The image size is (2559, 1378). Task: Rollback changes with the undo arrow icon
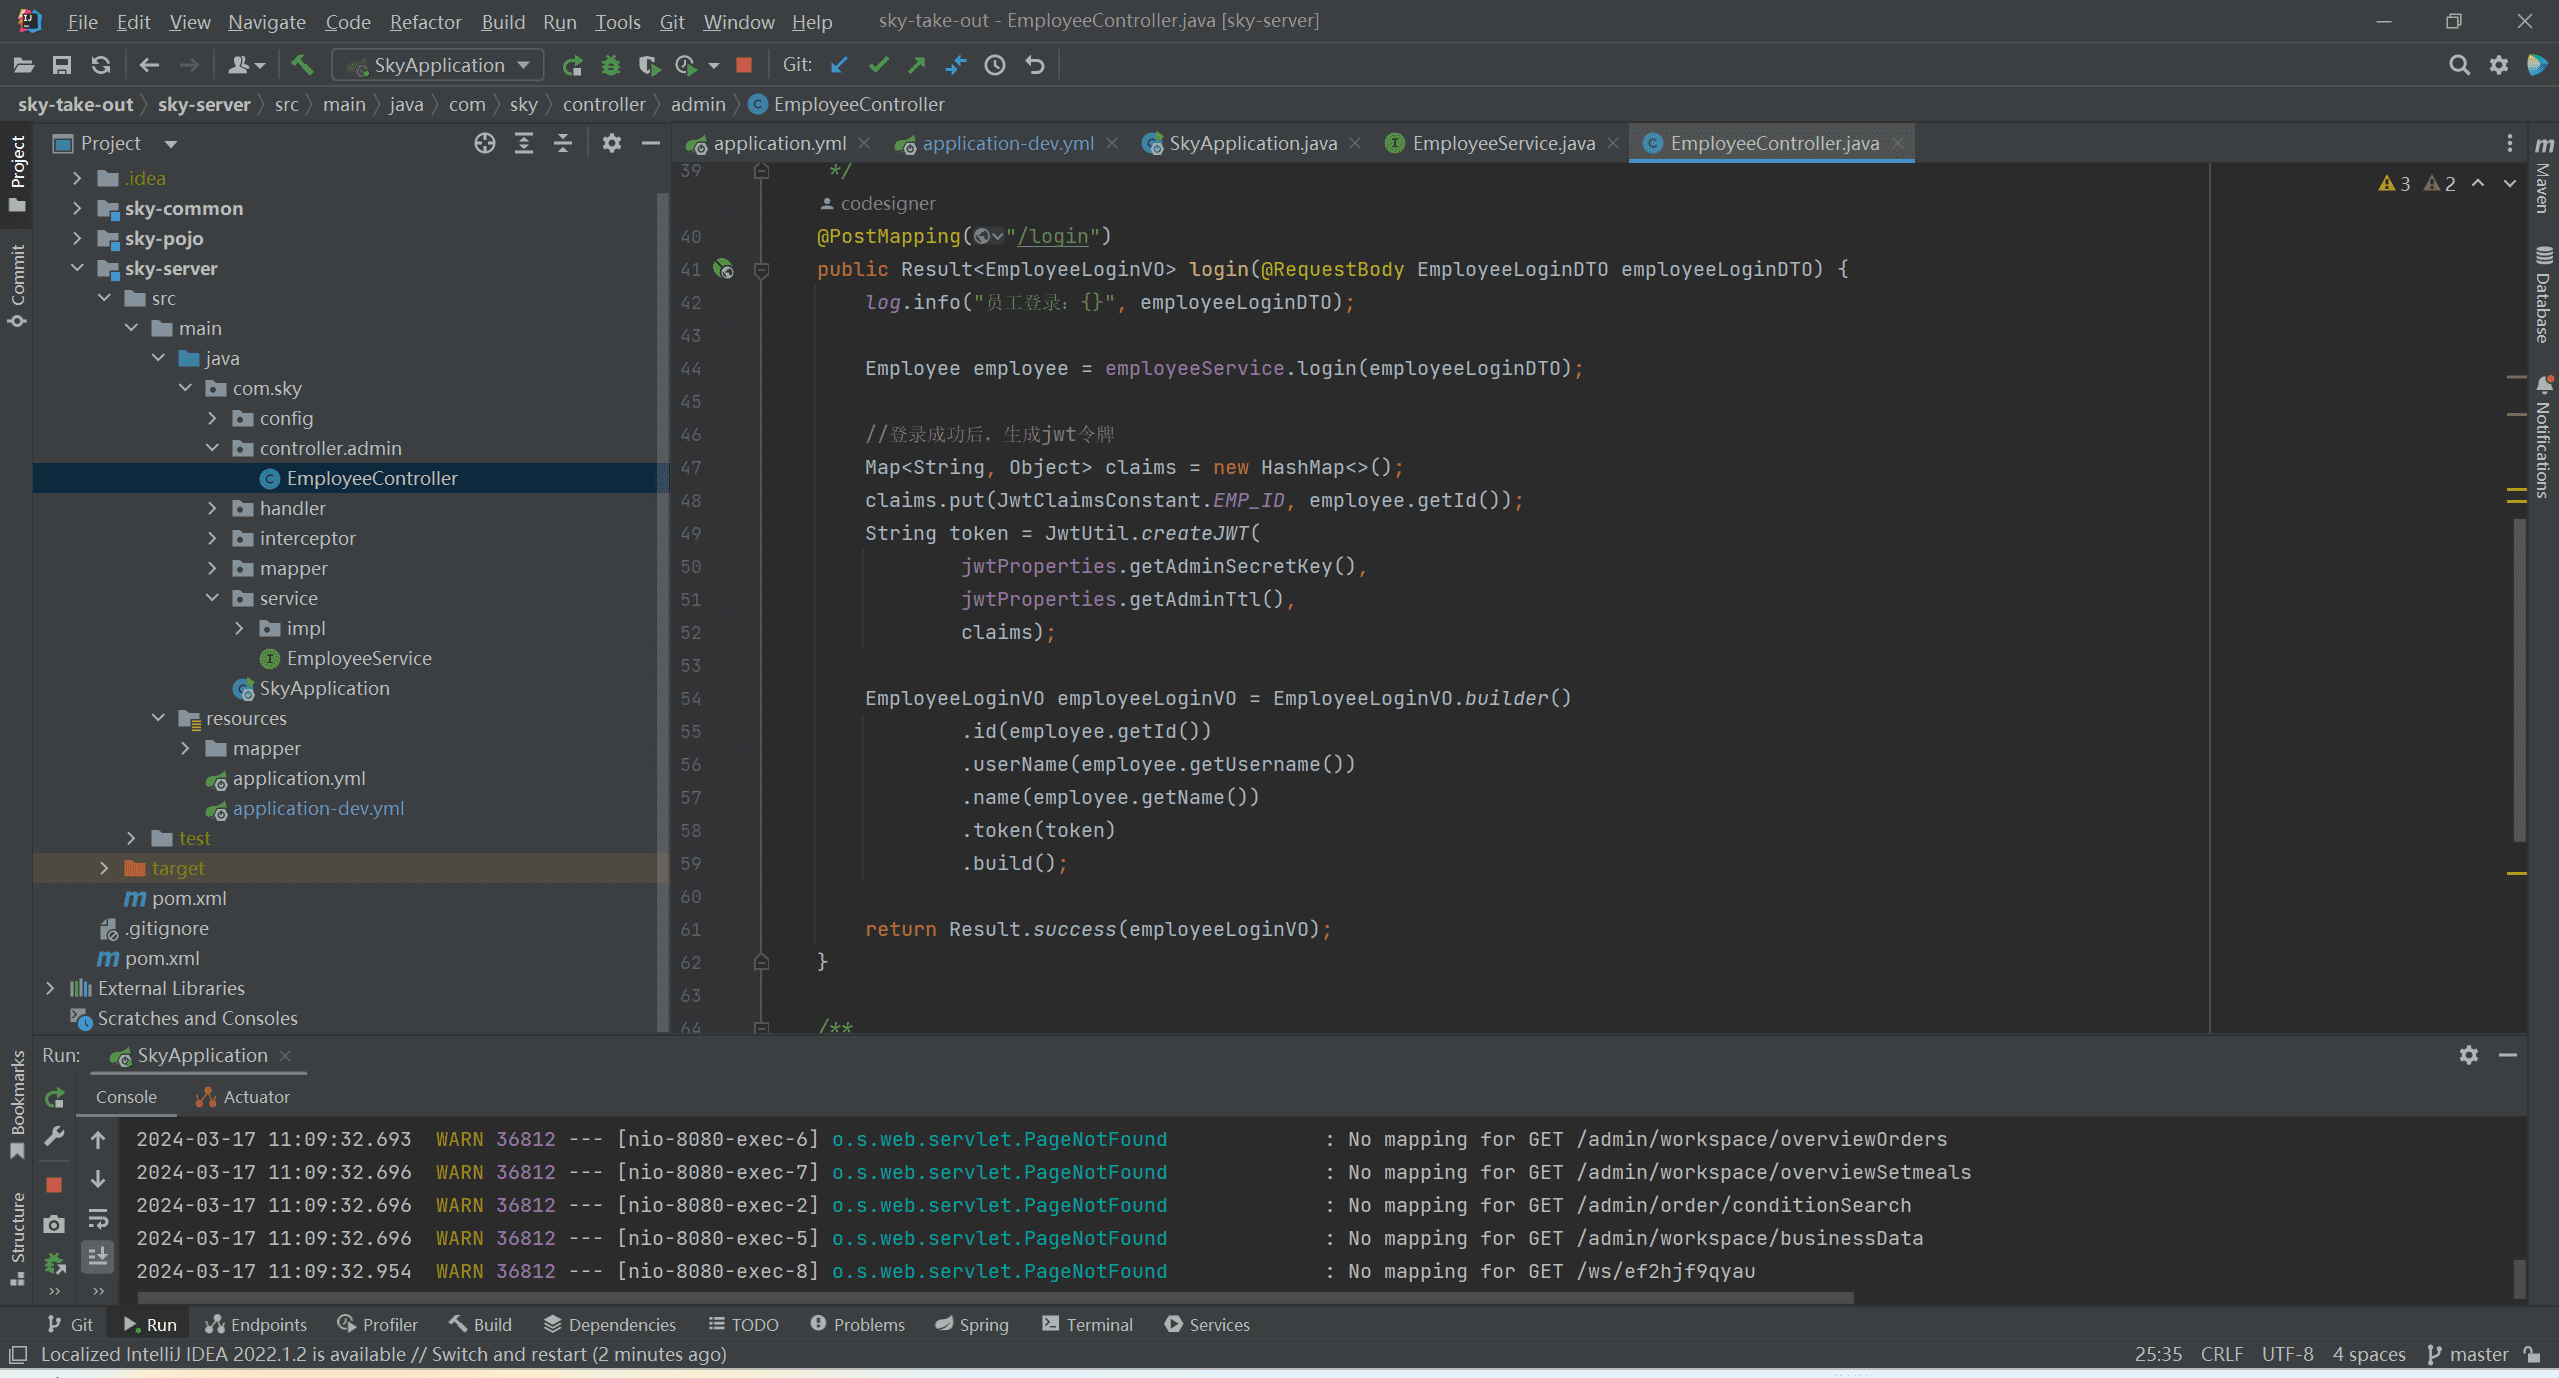[x=1034, y=65]
